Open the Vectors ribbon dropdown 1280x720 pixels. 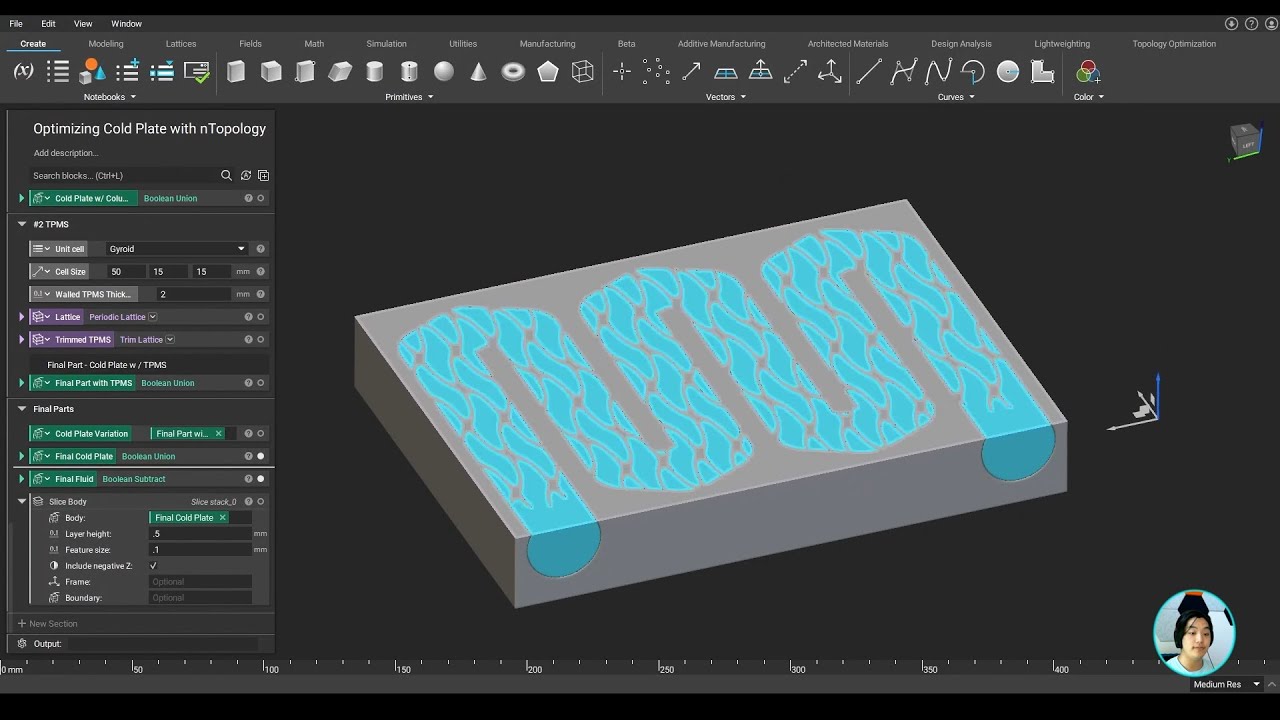coord(726,97)
